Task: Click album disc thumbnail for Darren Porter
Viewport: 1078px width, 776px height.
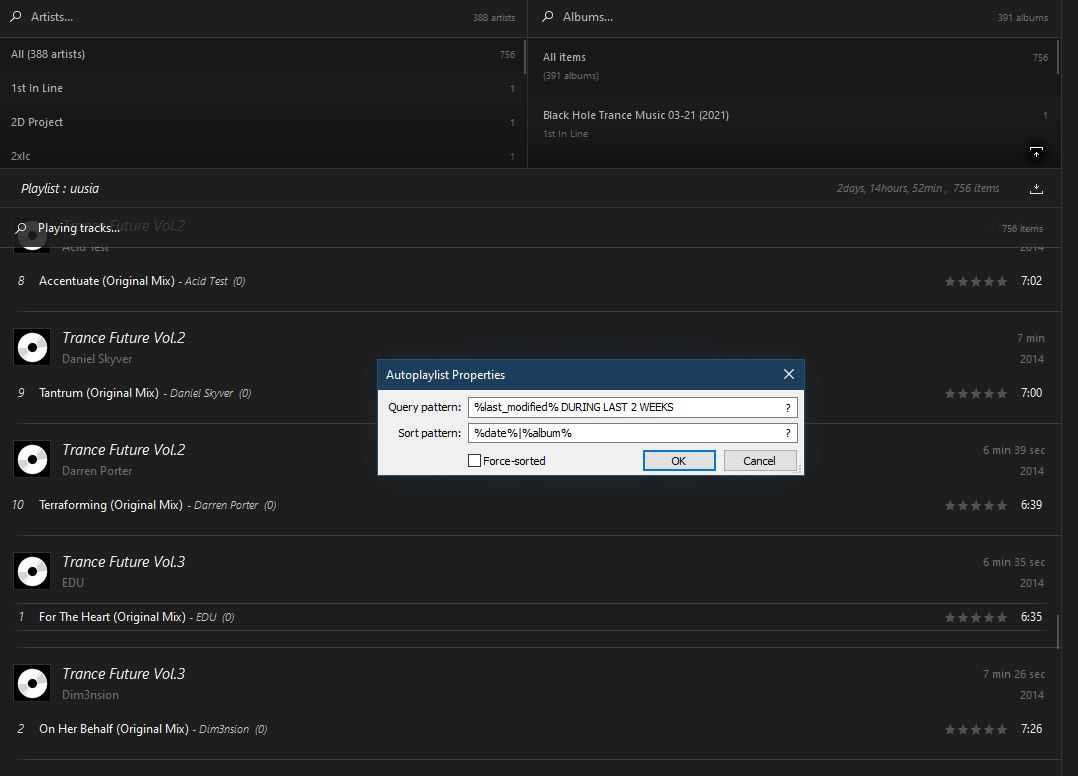Action: coord(32,459)
